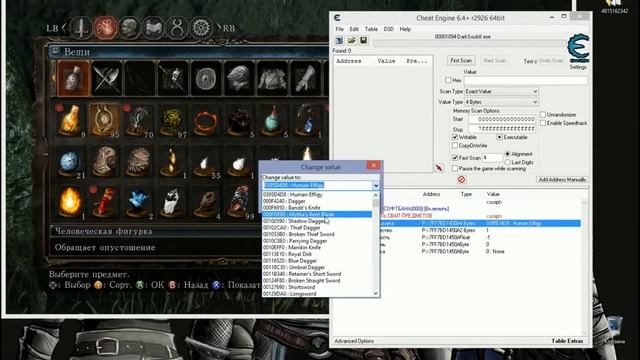Screen dimensions: 640x360
Task: Open the Value Type dropdown
Action: 501,102
